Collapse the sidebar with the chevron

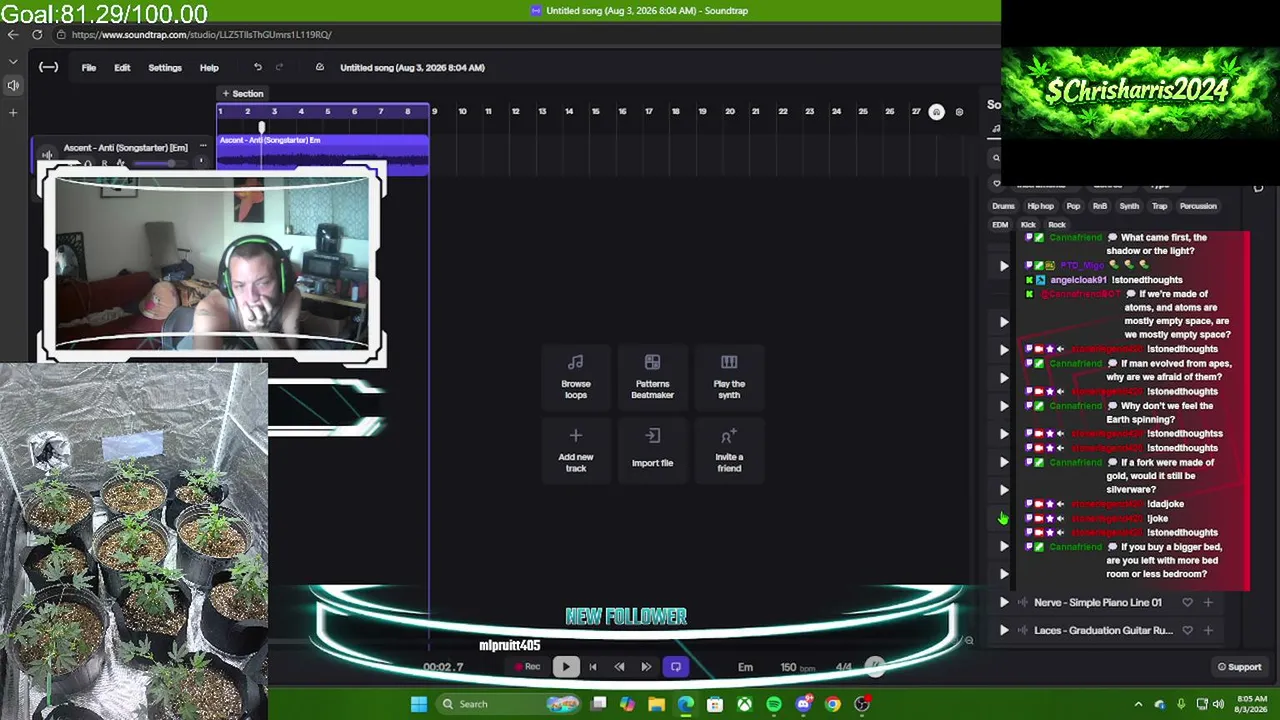tap(13, 62)
